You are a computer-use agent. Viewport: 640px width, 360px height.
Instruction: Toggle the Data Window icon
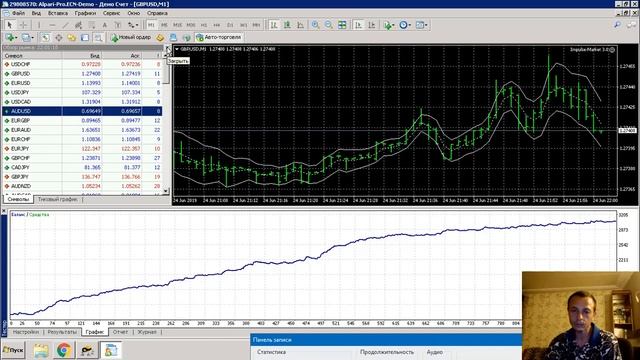(58, 38)
